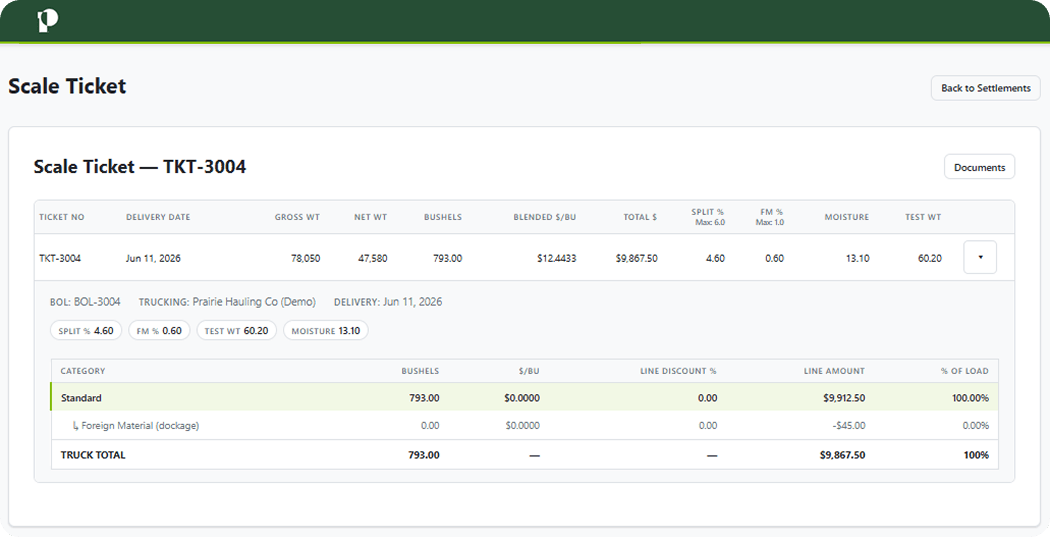This screenshot has height=537, width=1050.
Task: Select ticket row total $9,867.50
Action: point(636,258)
